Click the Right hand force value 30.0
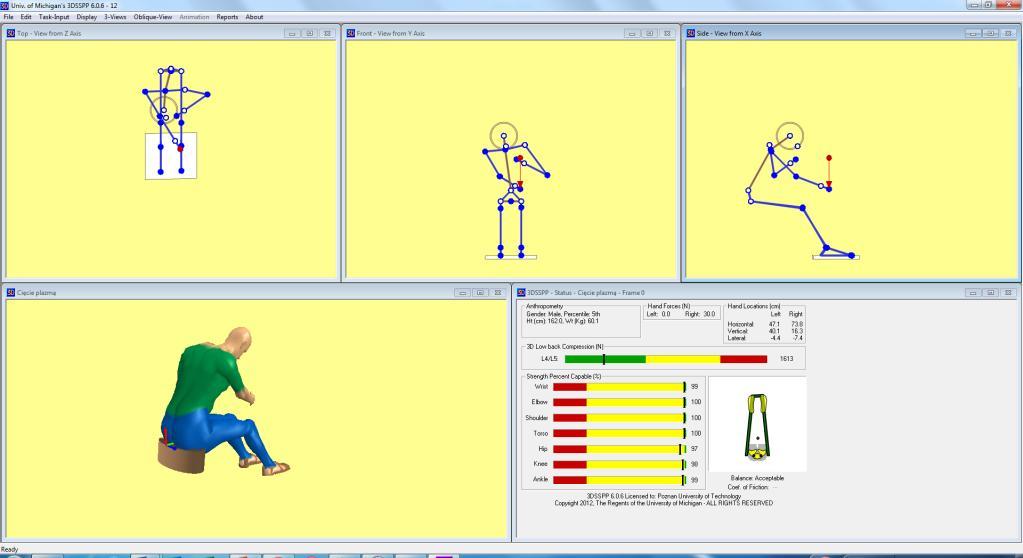1023x558 pixels. (x=709, y=314)
